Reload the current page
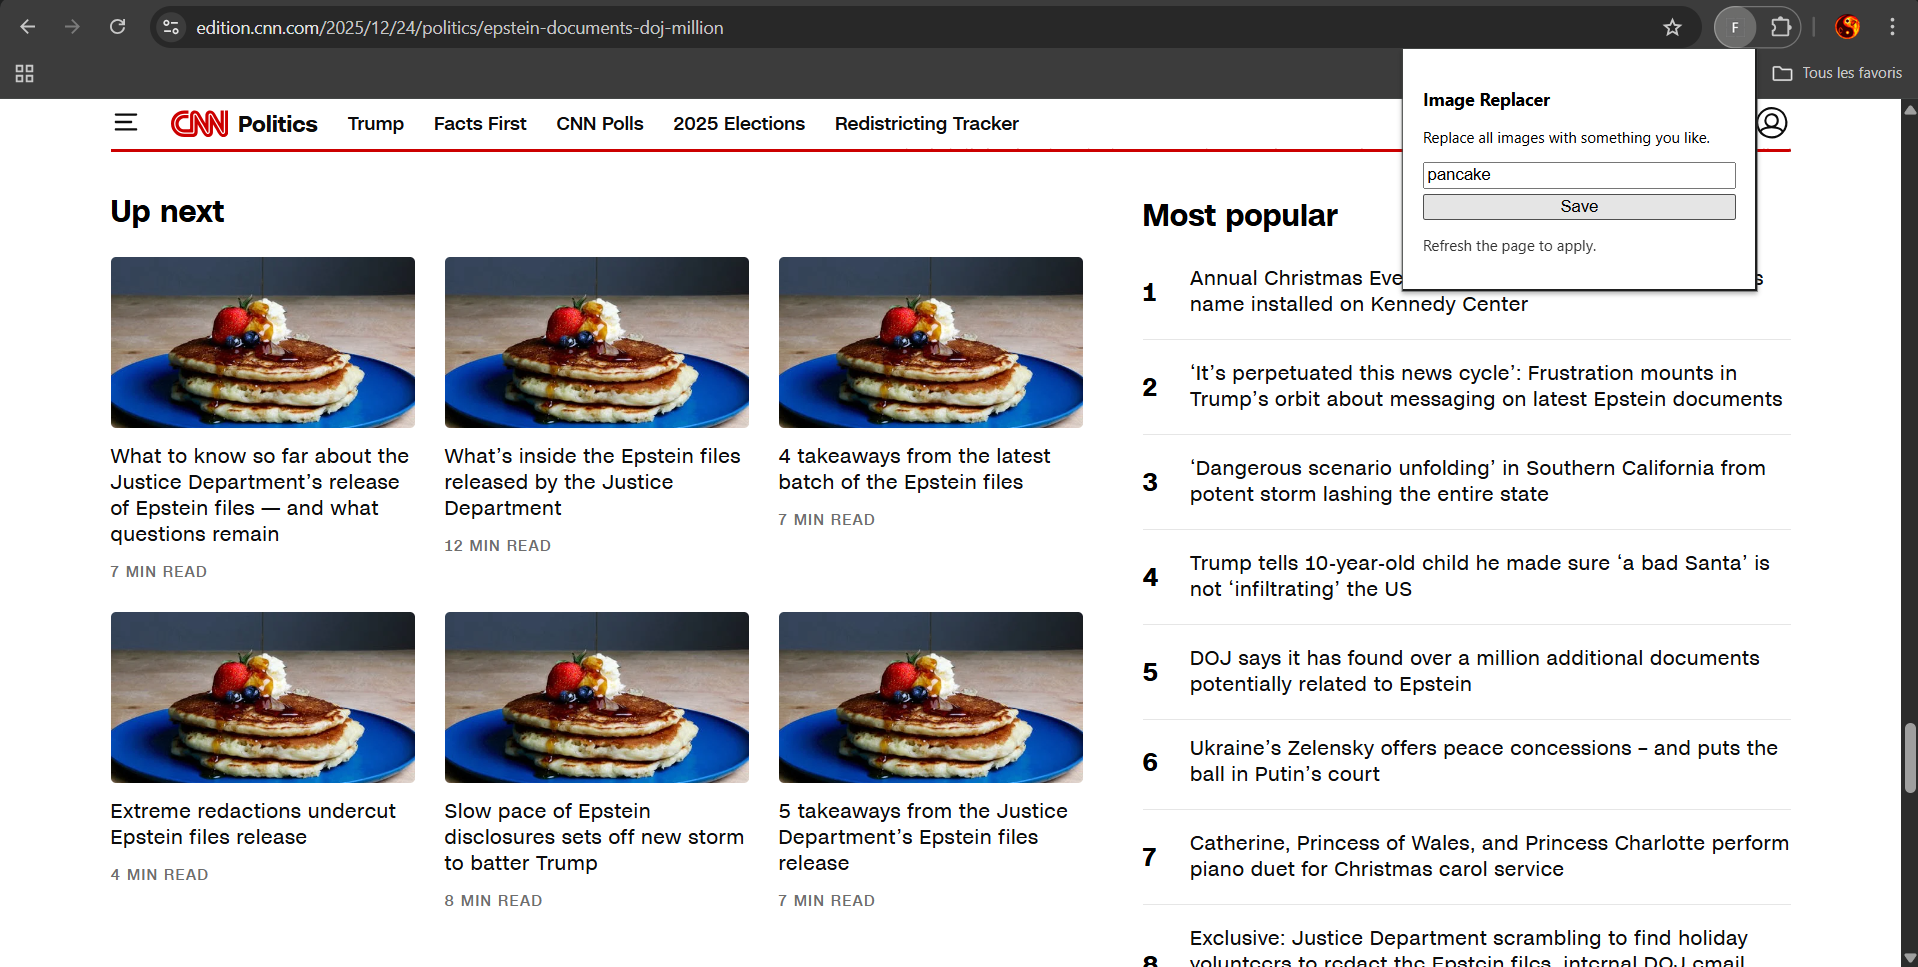Screen dimensions: 1918x967 click(117, 27)
